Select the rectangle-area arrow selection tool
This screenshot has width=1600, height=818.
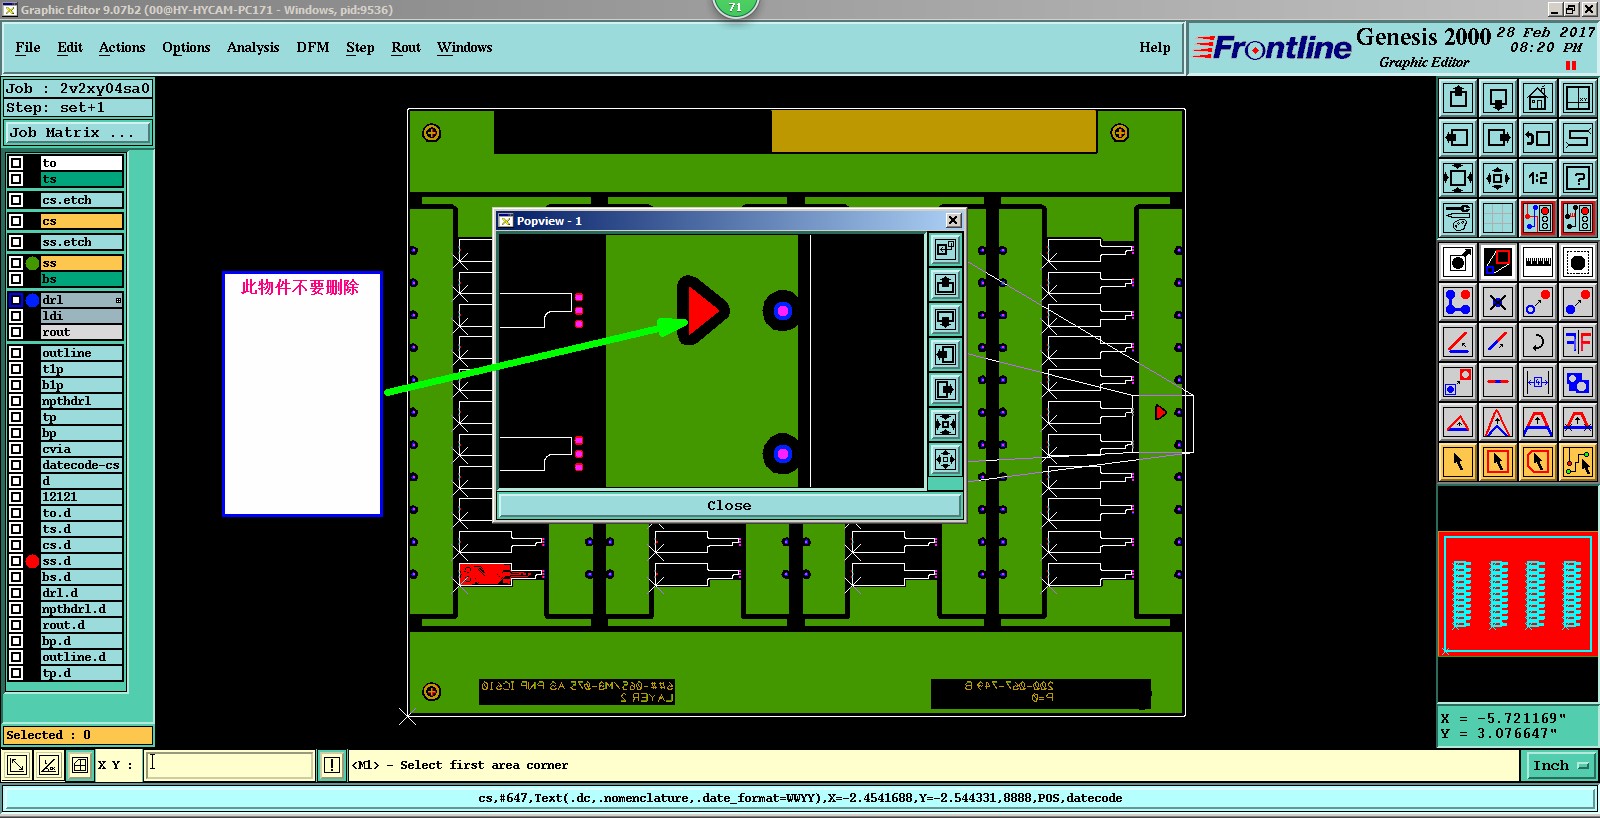coord(1498,462)
